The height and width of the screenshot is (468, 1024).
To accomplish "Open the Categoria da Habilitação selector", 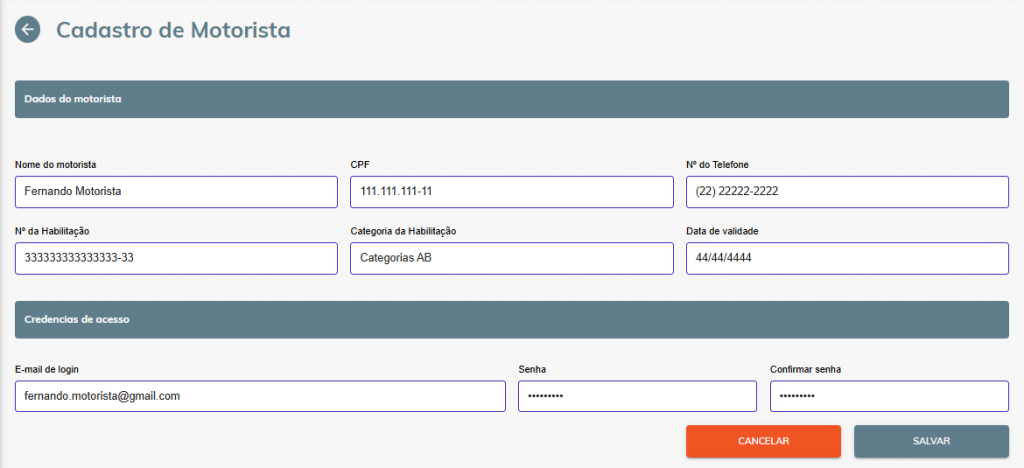I will pos(511,258).
